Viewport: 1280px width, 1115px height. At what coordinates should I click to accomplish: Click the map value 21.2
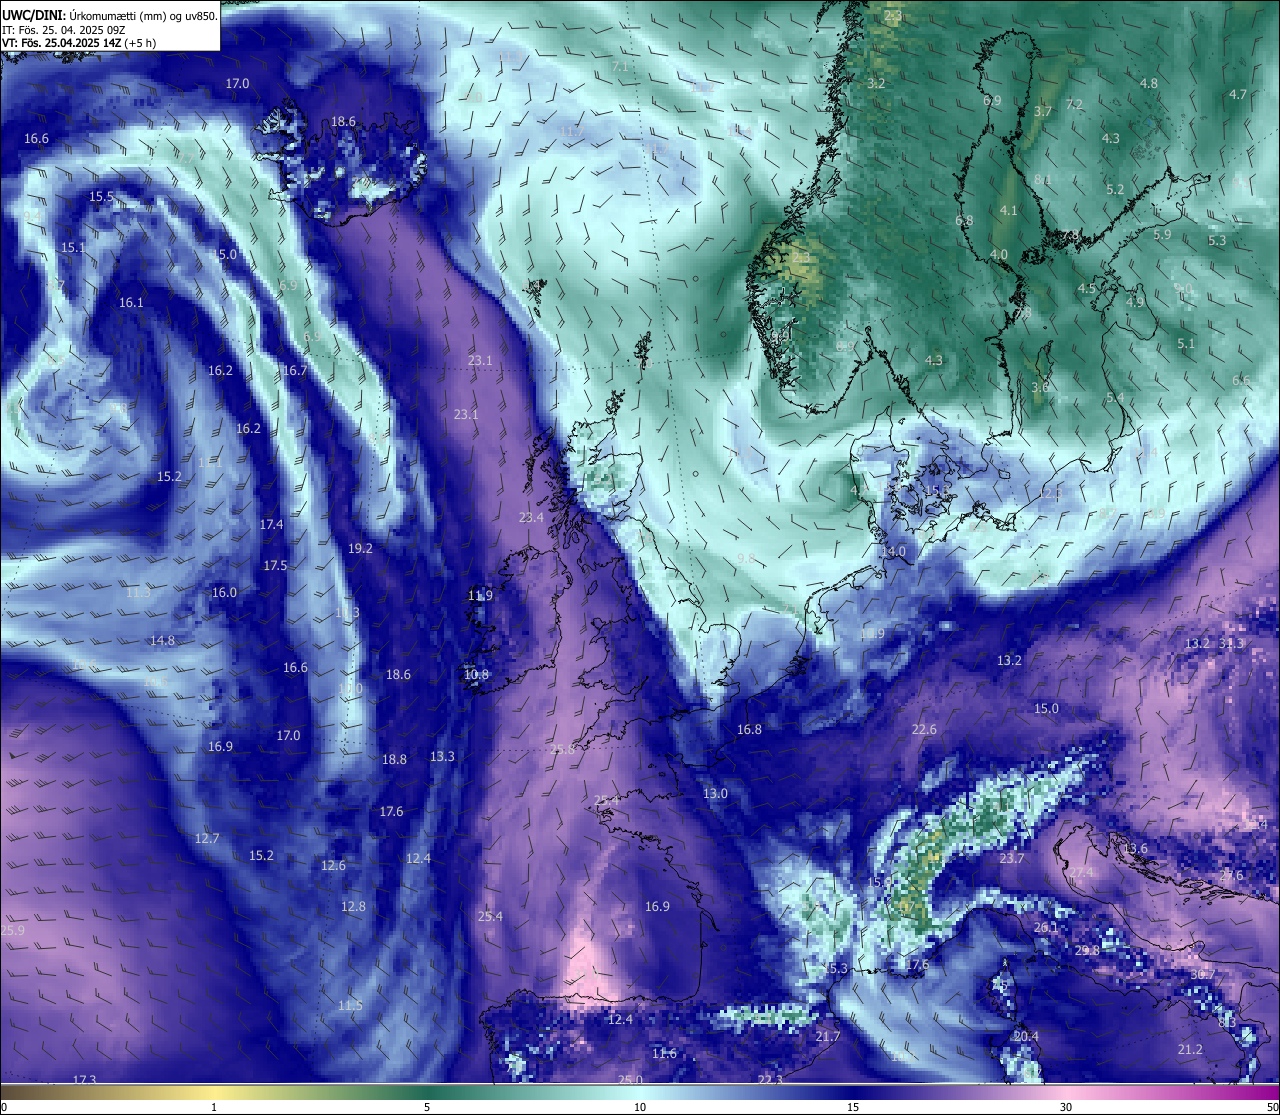1189,1050
